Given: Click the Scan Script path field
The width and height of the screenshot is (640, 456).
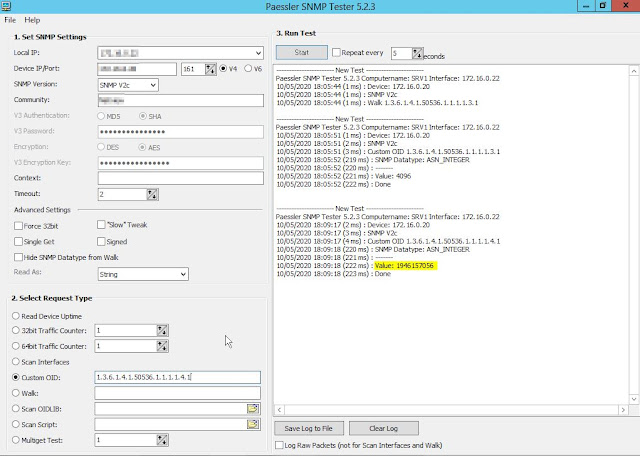Looking at the screenshot, I should 171,425.
